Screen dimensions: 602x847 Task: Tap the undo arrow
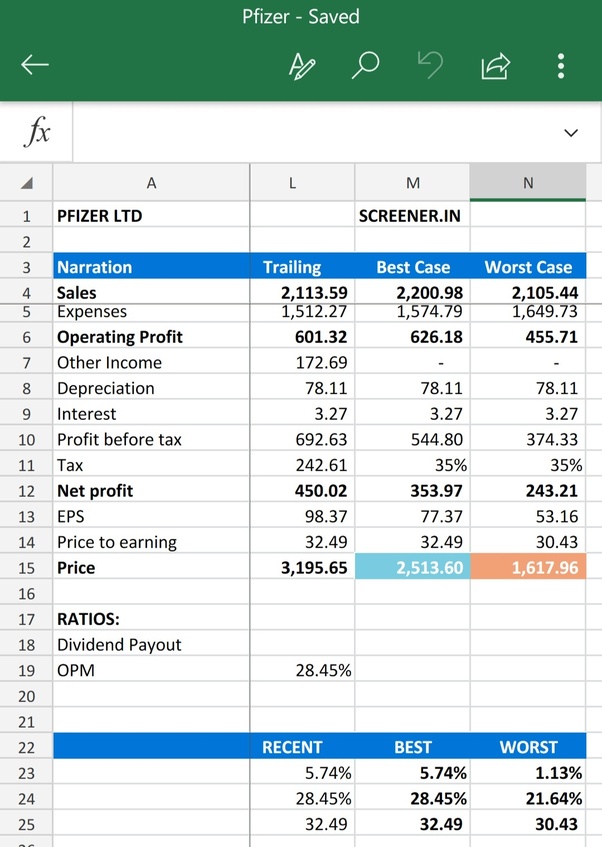[x=430, y=65]
